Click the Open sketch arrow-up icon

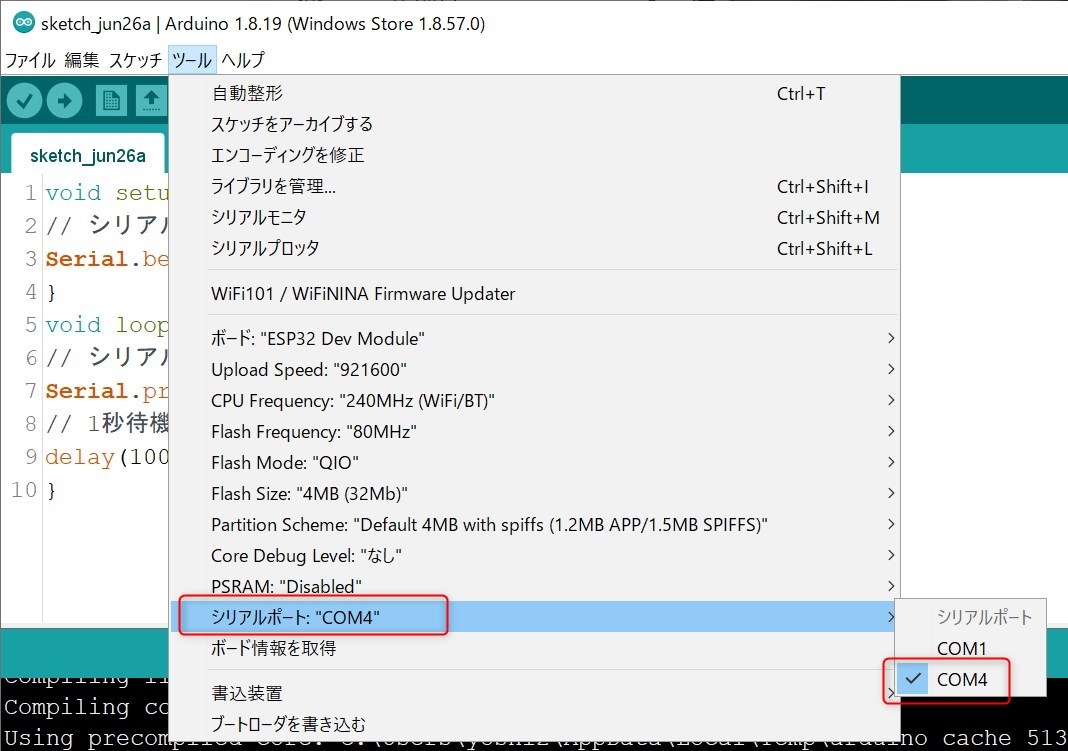tap(150, 100)
